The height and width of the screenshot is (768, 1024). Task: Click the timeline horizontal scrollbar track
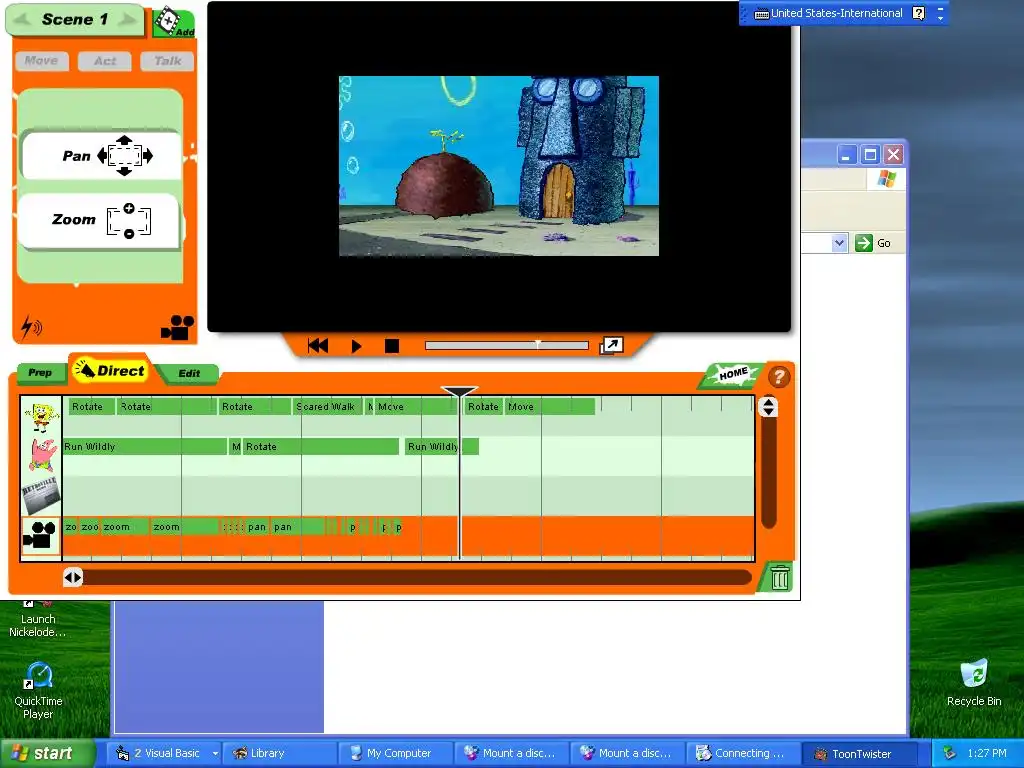418,577
